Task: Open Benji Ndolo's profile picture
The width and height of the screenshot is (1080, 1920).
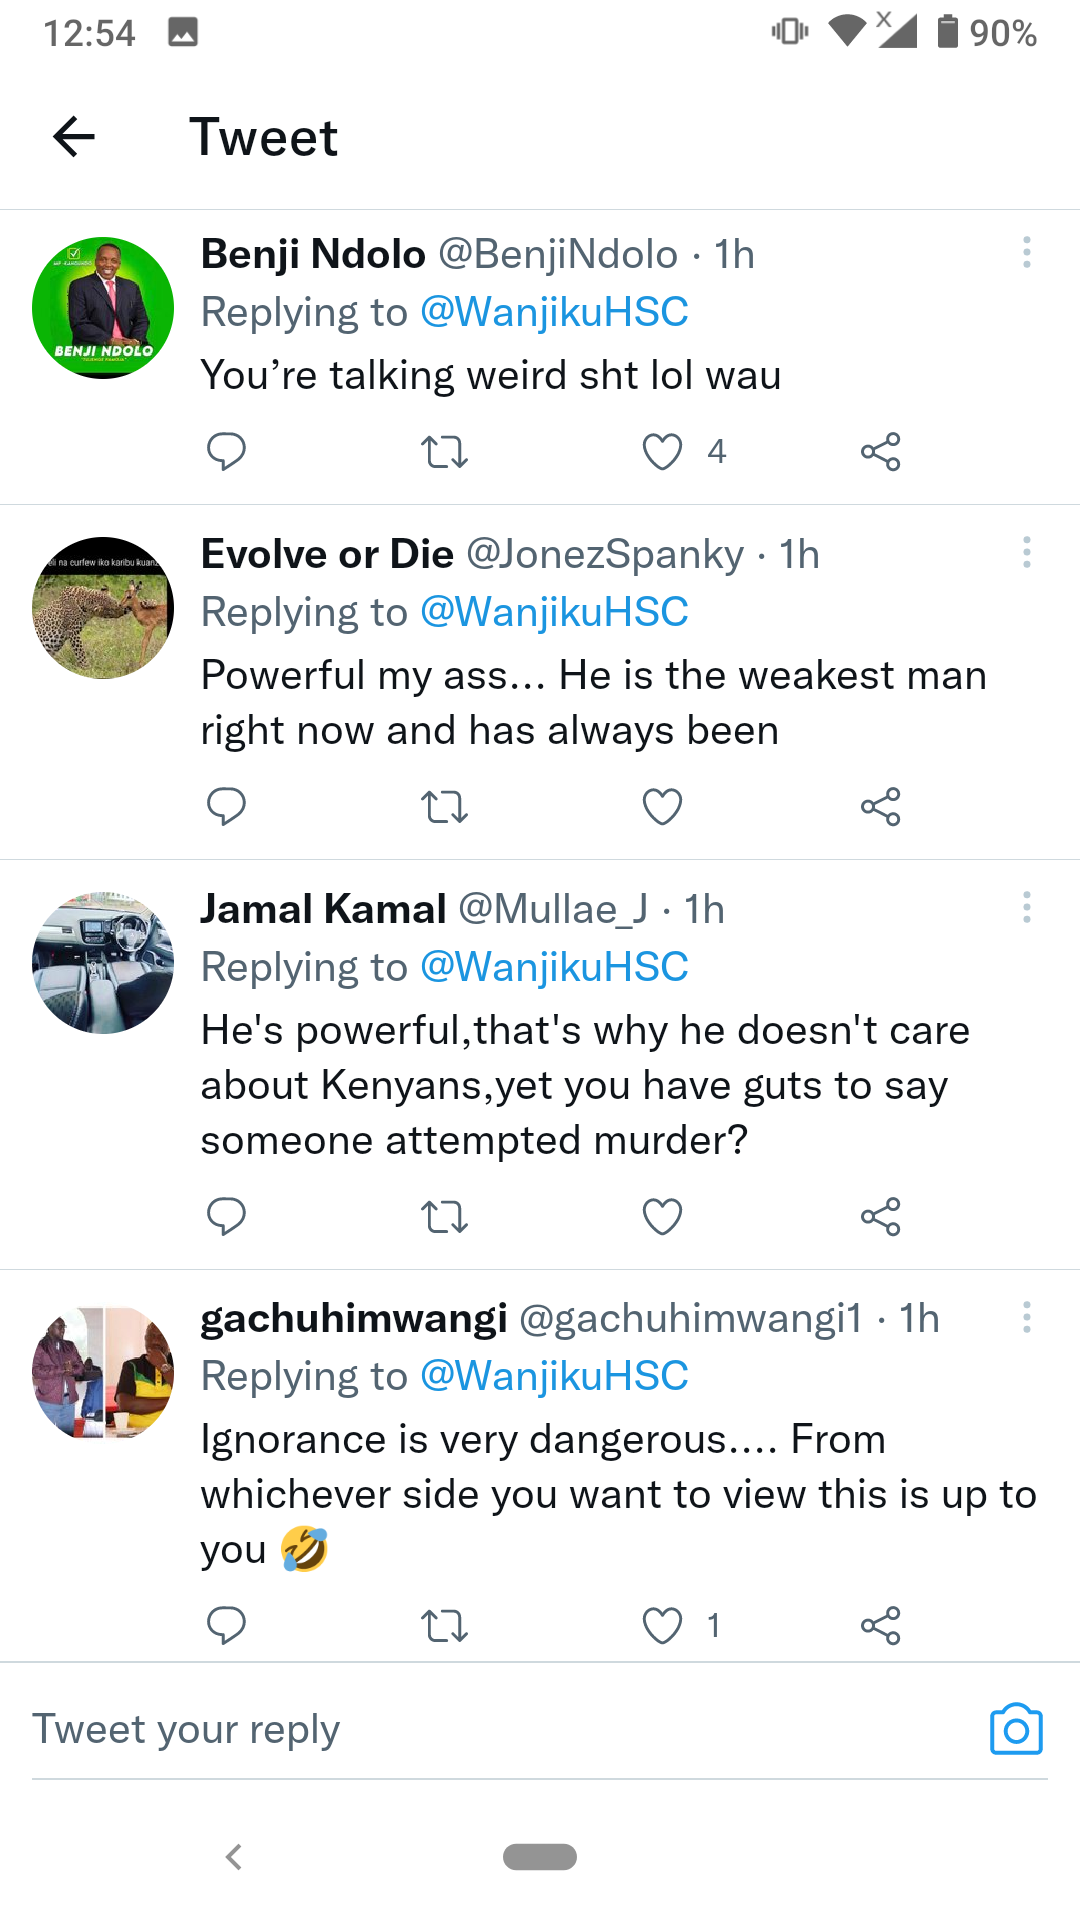Action: click(103, 308)
